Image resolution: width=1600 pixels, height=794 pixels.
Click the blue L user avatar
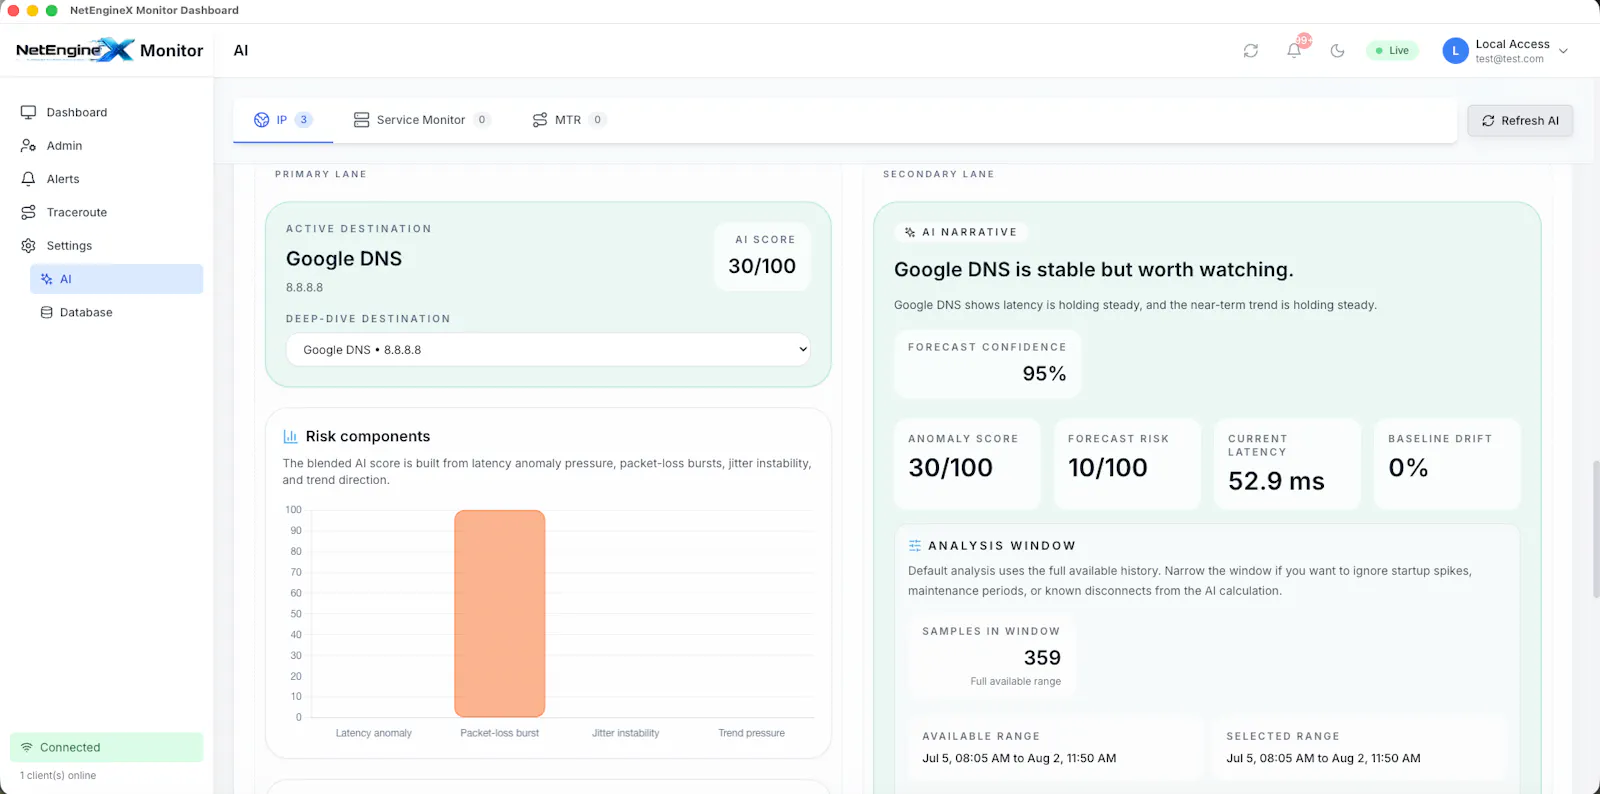coord(1455,51)
